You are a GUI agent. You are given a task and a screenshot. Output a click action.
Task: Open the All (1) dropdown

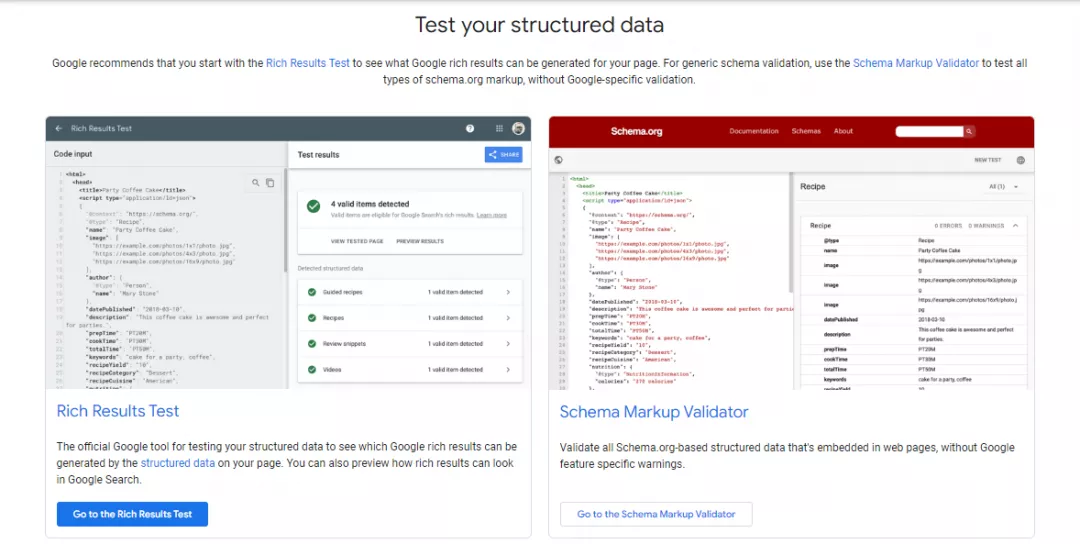coord(1003,187)
